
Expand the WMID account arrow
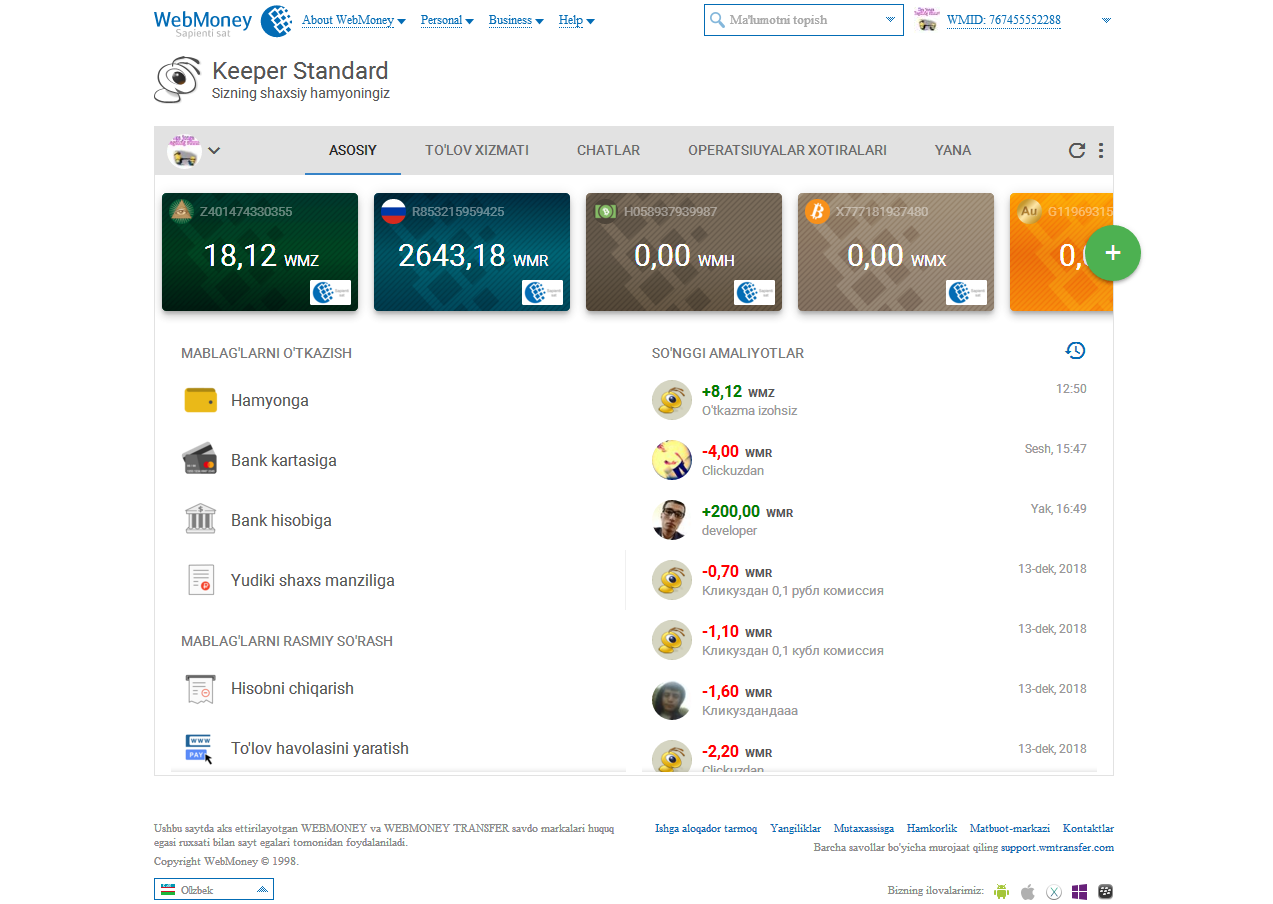point(1106,20)
